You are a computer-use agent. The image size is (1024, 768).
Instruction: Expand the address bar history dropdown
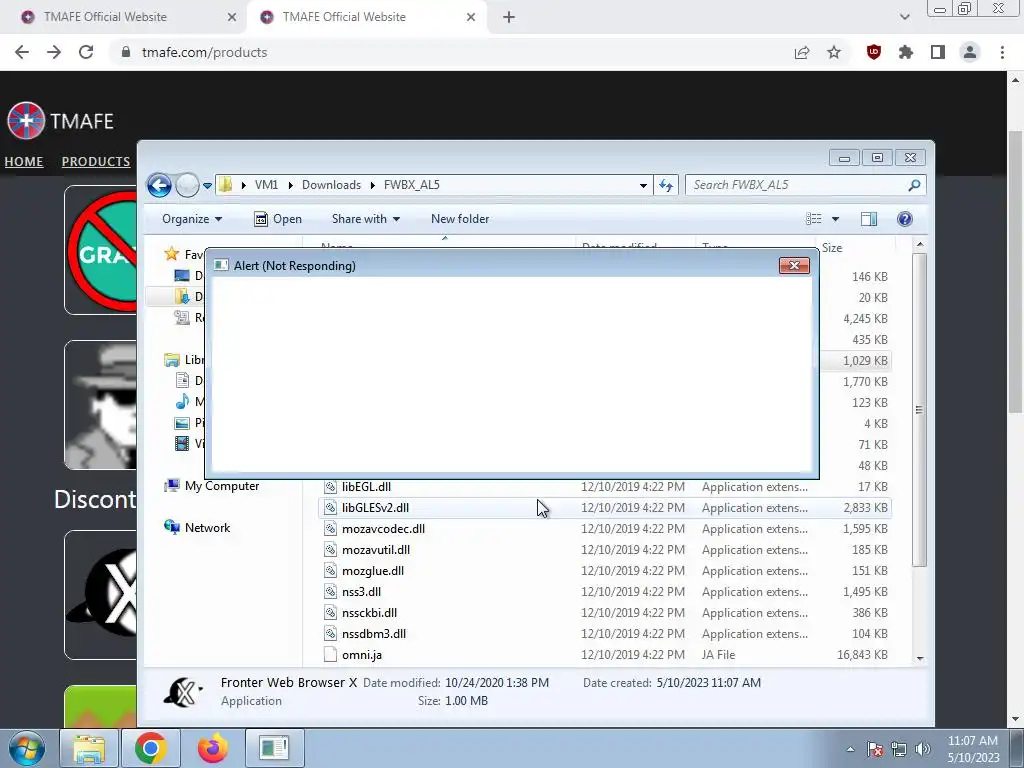pyautogui.click(x=643, y=185)
